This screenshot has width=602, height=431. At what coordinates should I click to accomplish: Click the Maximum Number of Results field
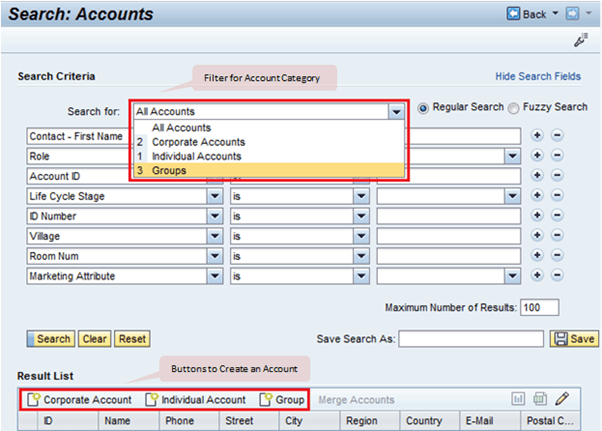pos(540,307)
